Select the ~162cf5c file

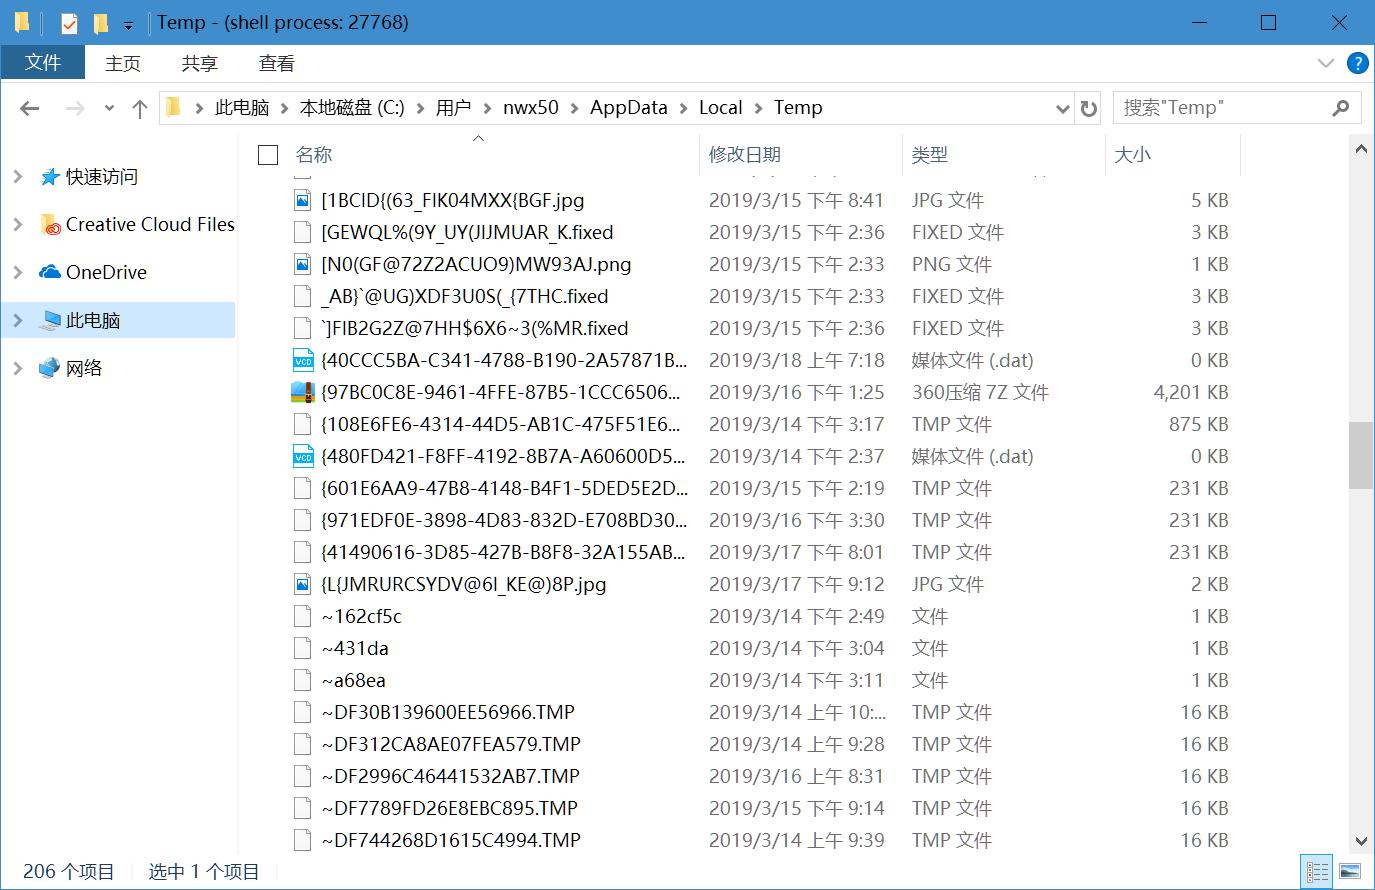(362, 616)
